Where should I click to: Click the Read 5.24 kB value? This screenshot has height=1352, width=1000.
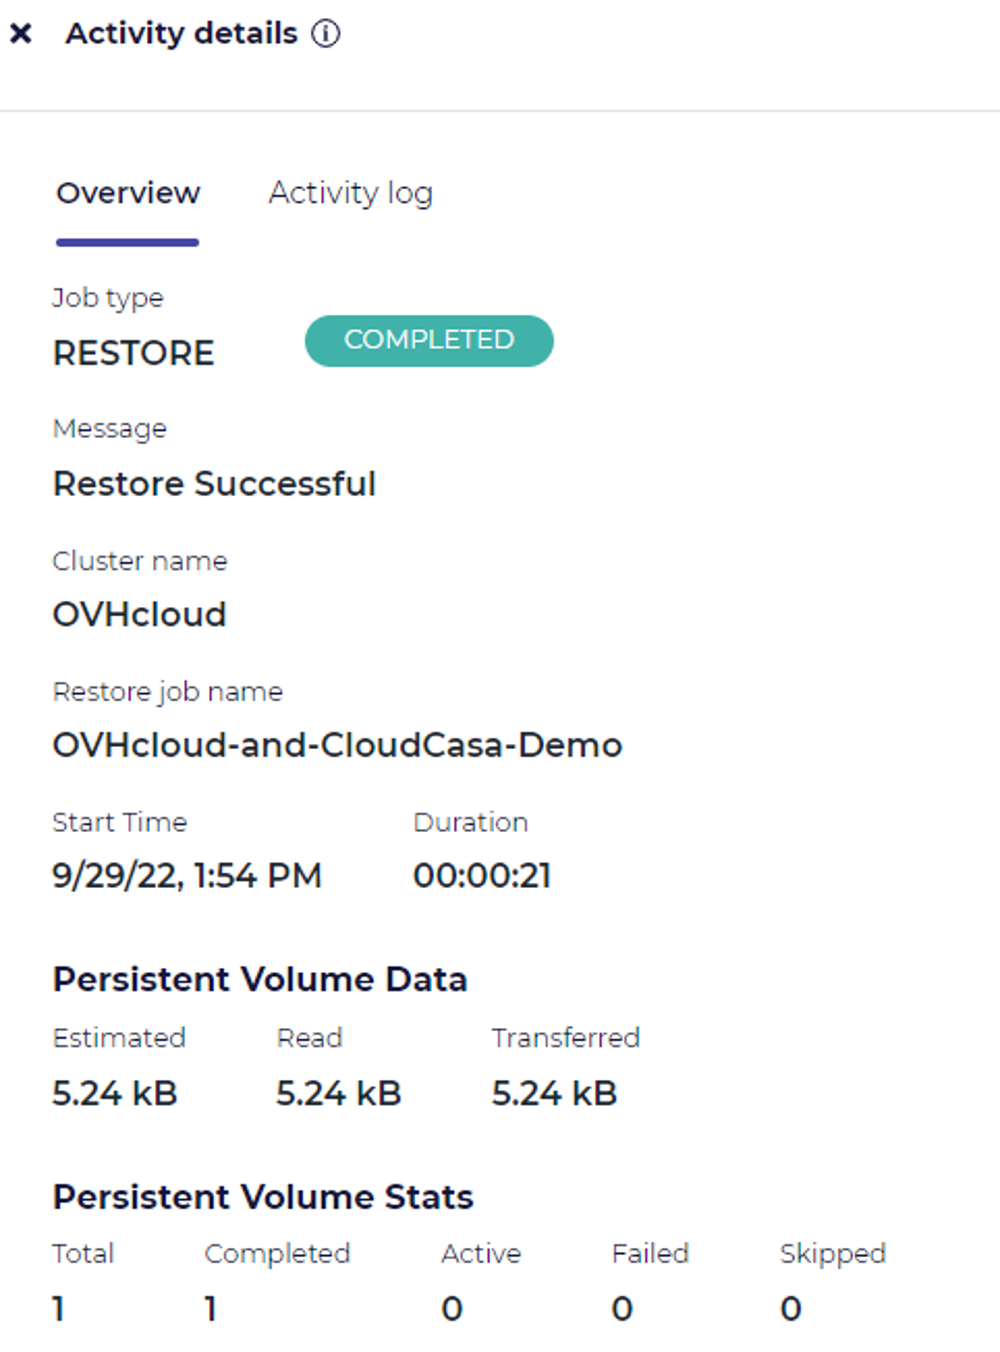click(339, 1093)
